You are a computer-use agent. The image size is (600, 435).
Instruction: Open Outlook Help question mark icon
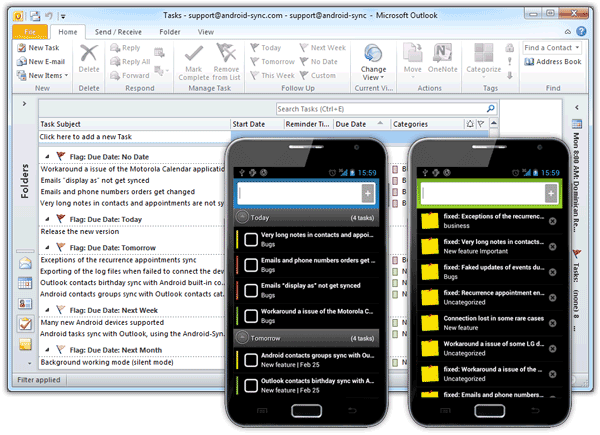[x=581, y=31]
